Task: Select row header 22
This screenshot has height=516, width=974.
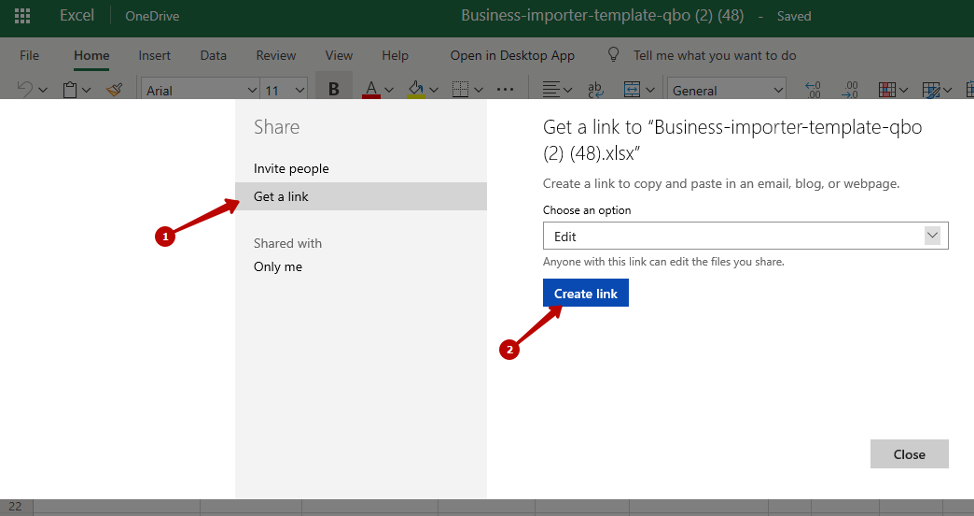Action: 16,507
